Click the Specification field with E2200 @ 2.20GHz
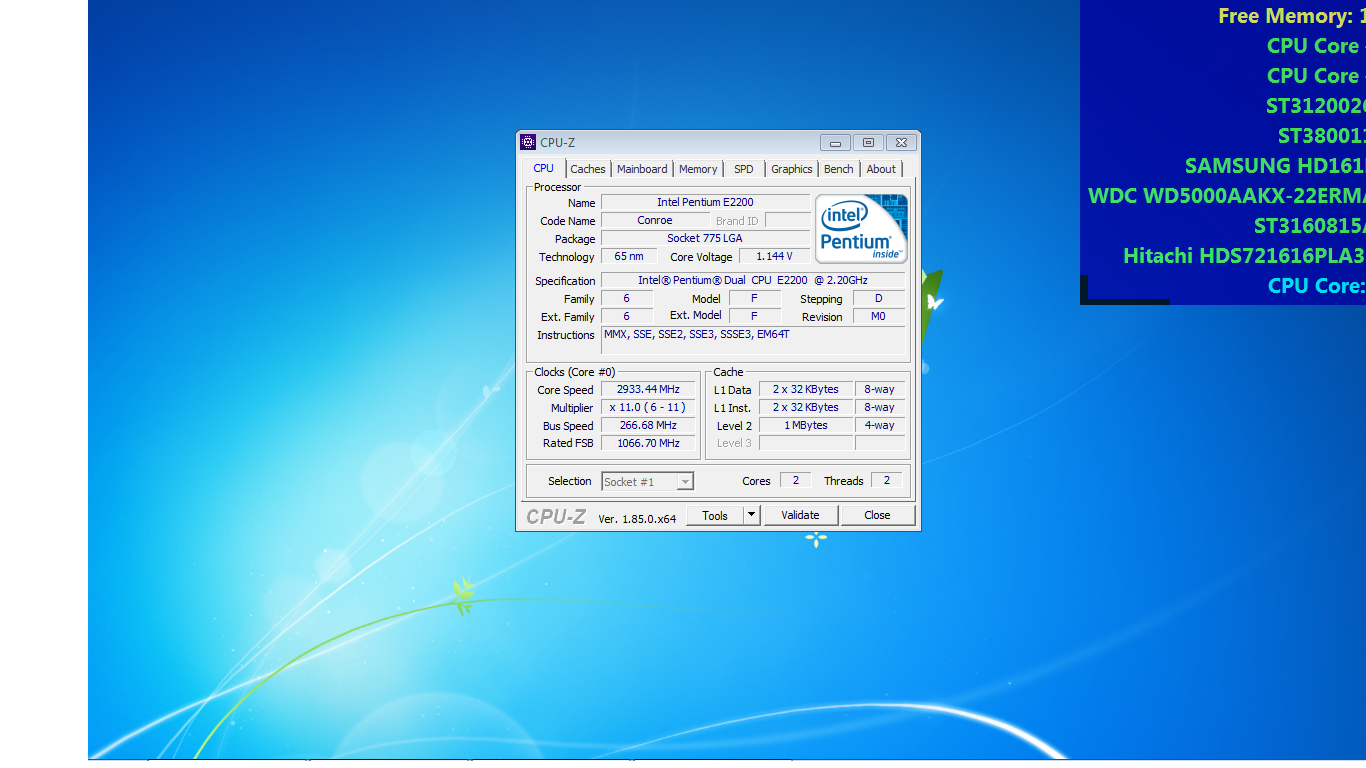 point(753,280)
